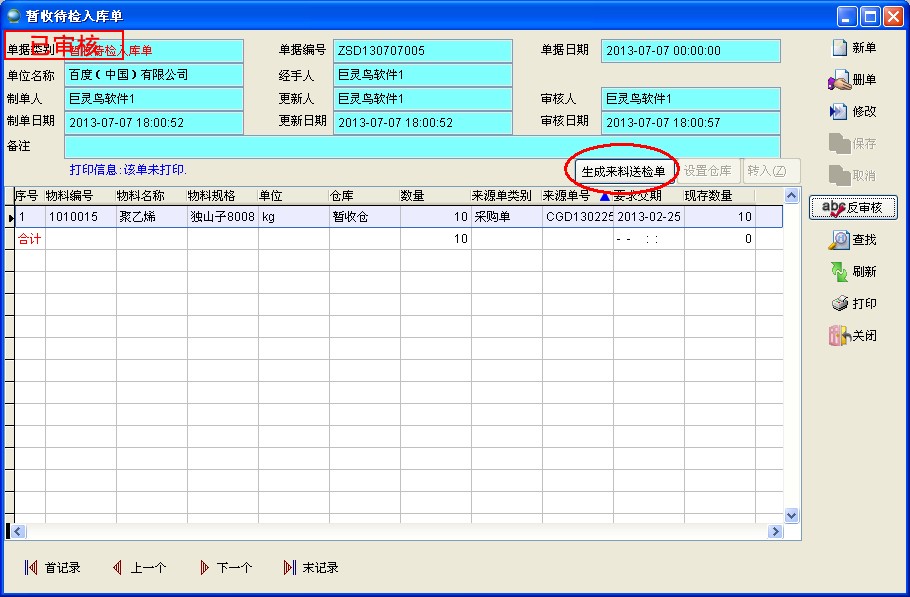
Task: Click the 单据编号 field ZSD130707005
Action: (421, 51)
